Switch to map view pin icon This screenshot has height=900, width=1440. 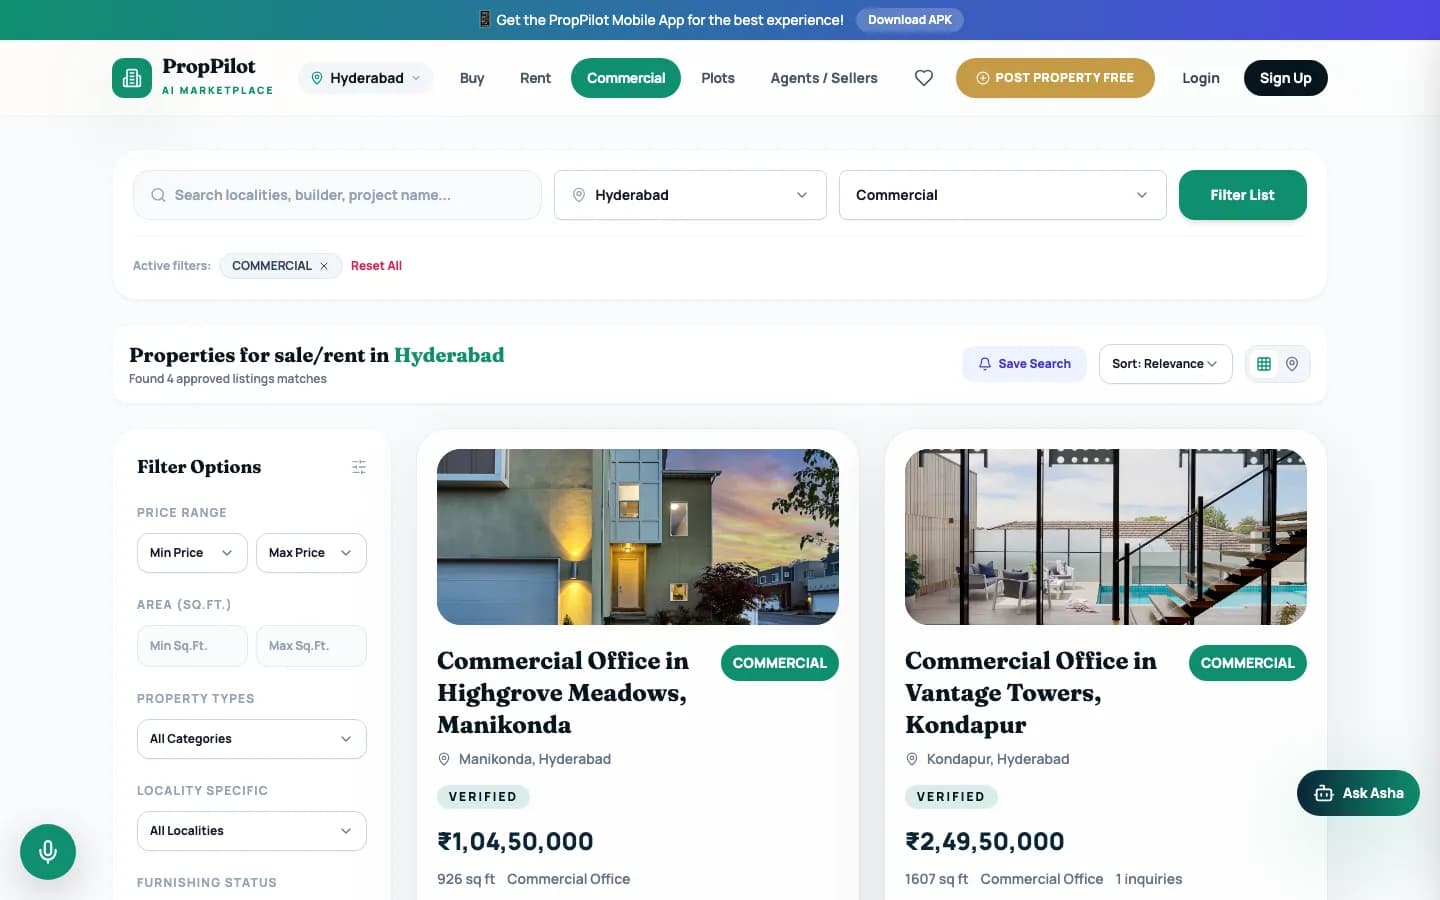[x=1292, y=364]
